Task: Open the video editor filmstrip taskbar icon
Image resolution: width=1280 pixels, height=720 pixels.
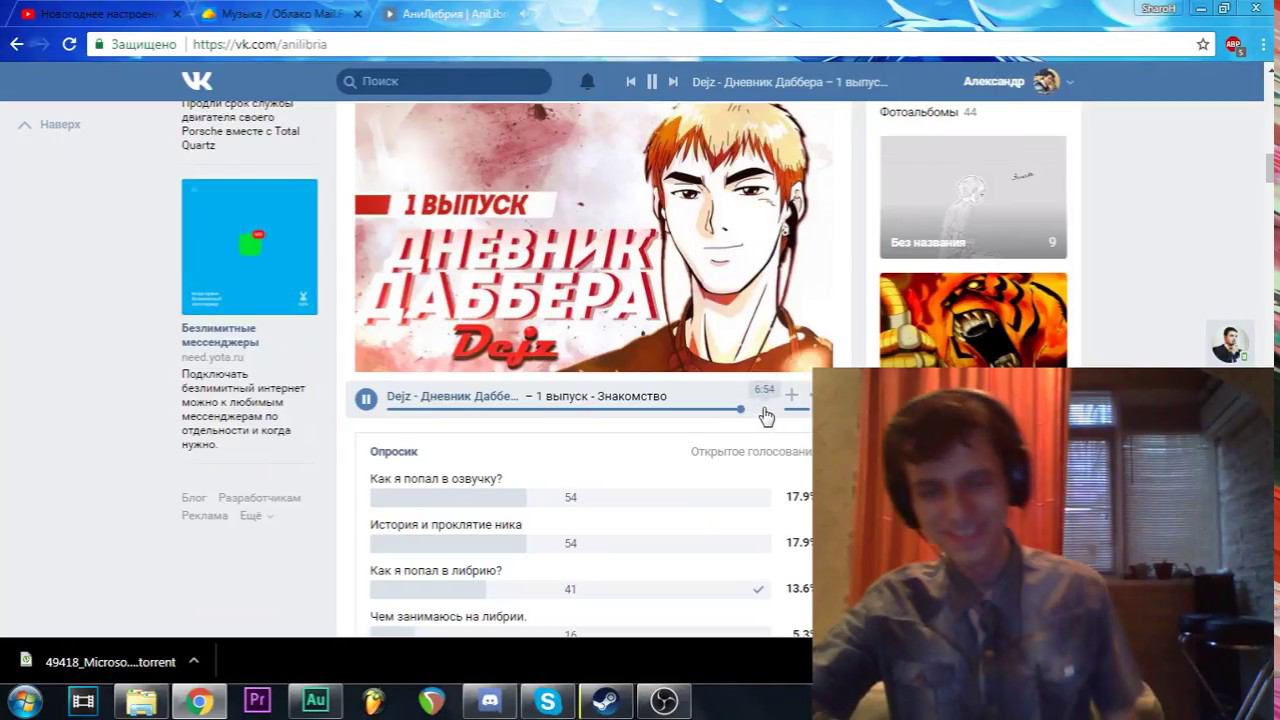Action: 84,702
